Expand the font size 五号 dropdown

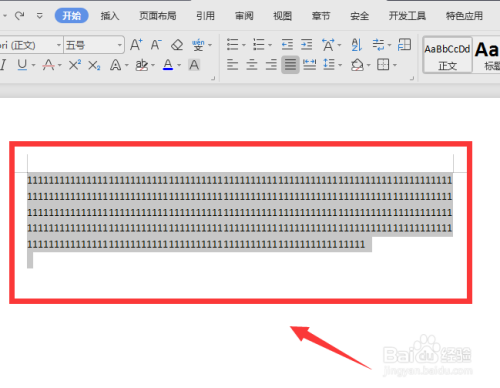pos(119,45)
